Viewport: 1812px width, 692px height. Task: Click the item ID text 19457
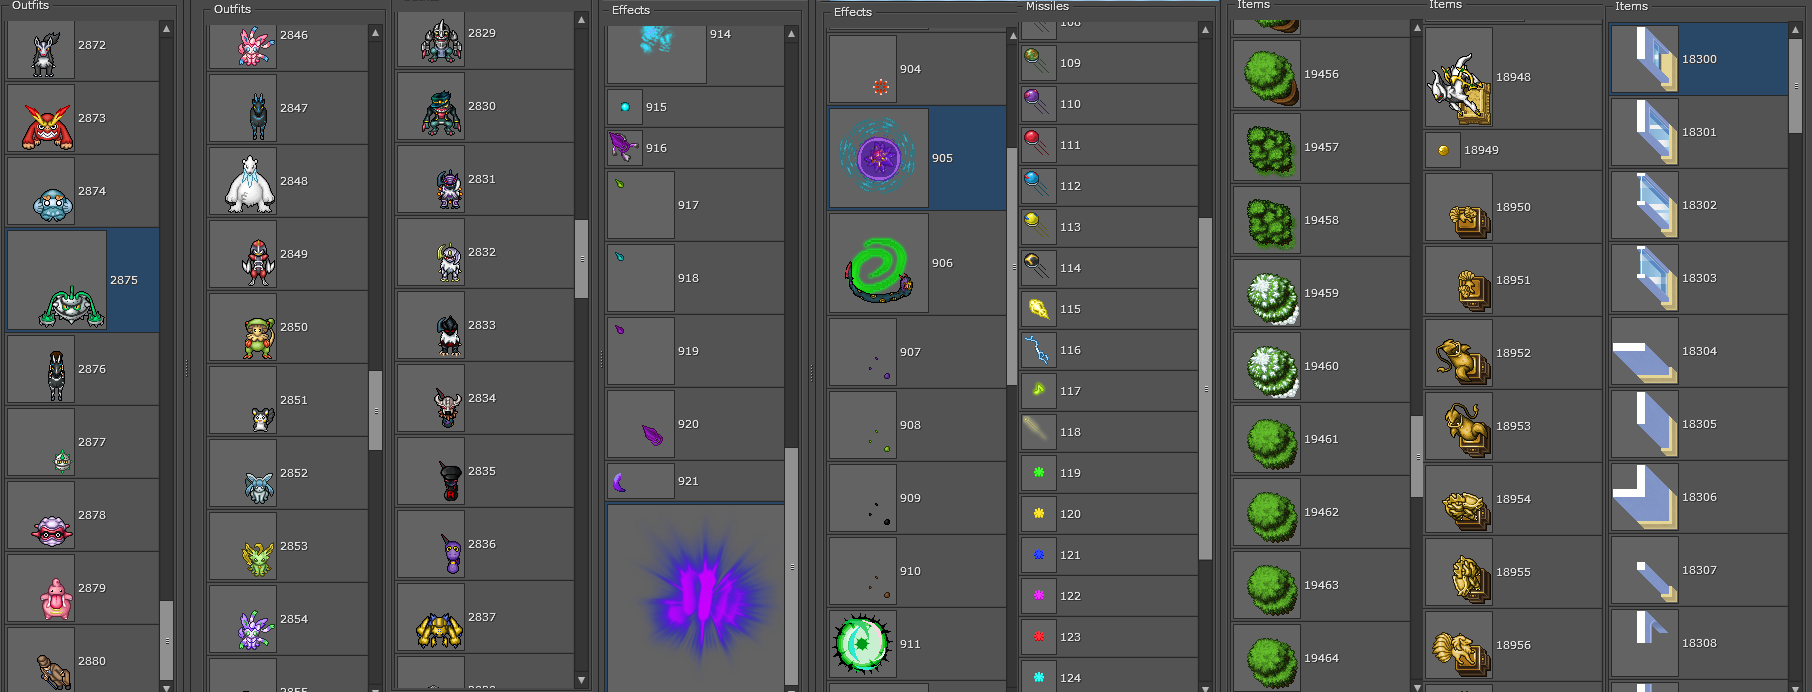(x=1321, y=147)
